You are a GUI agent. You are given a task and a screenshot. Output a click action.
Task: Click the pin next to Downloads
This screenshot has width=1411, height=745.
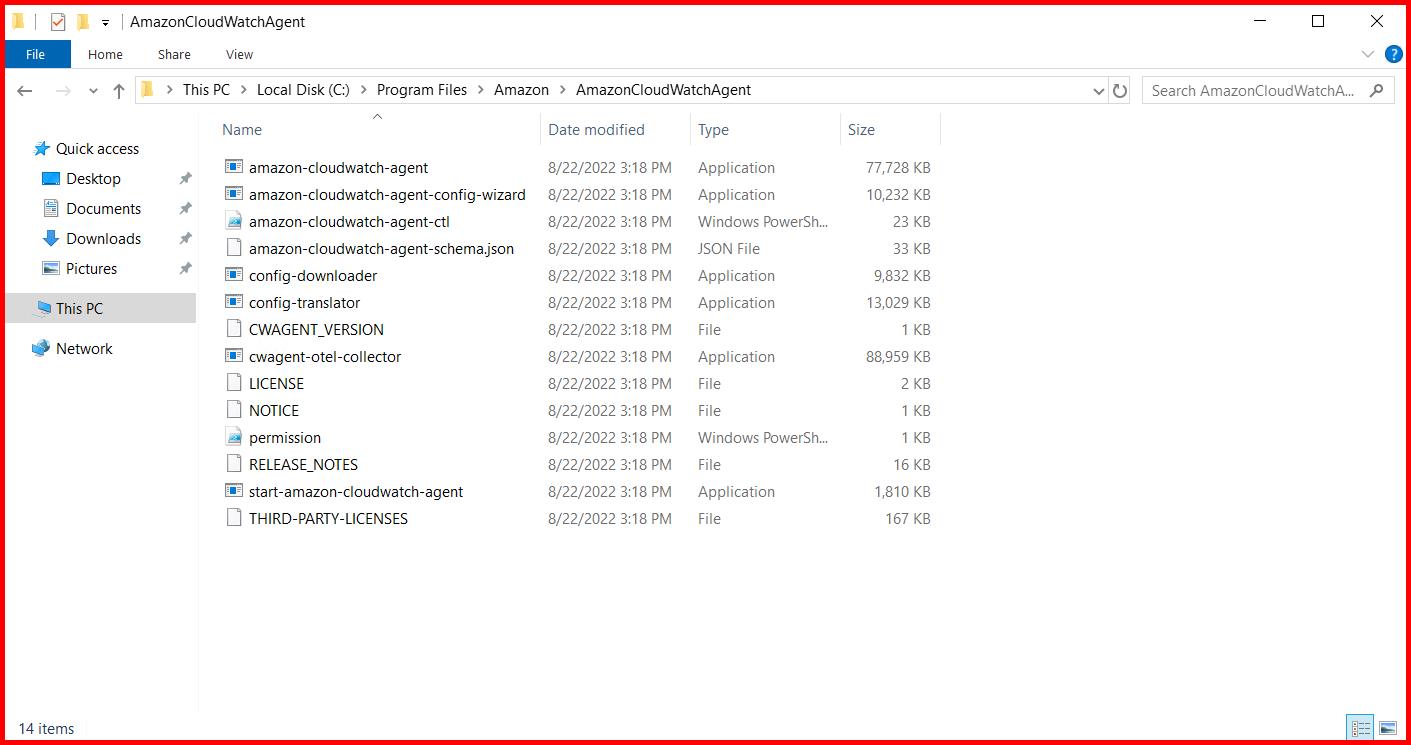click(x=183, y=238)
